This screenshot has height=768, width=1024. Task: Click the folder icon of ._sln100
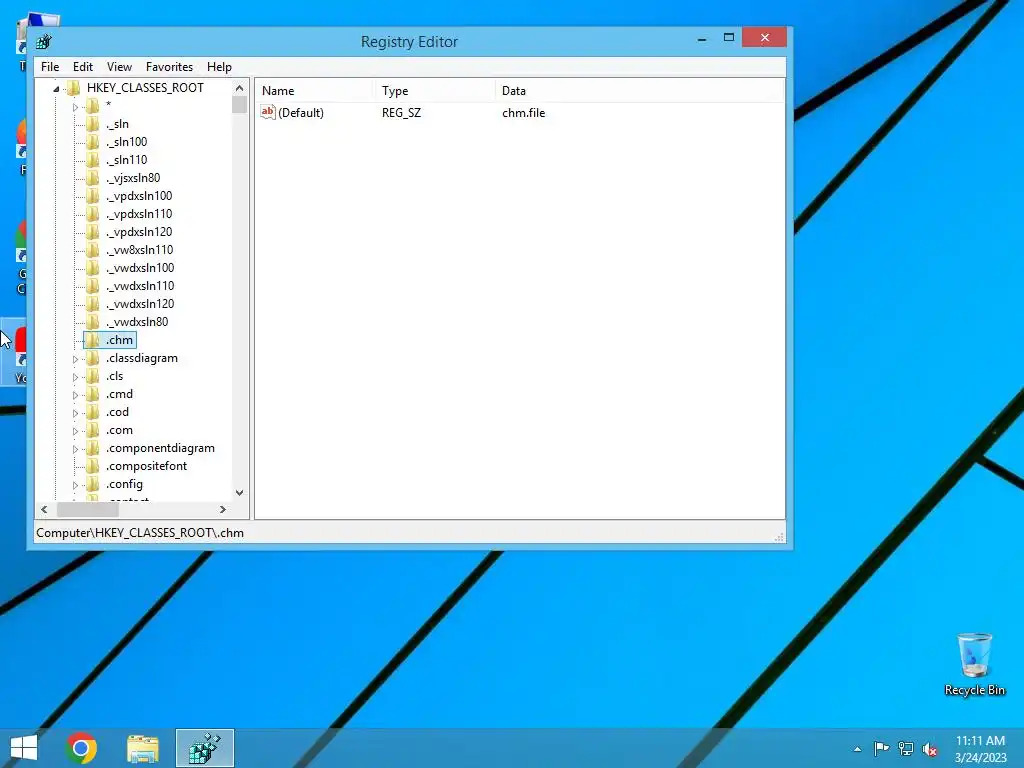click(93, 142)
